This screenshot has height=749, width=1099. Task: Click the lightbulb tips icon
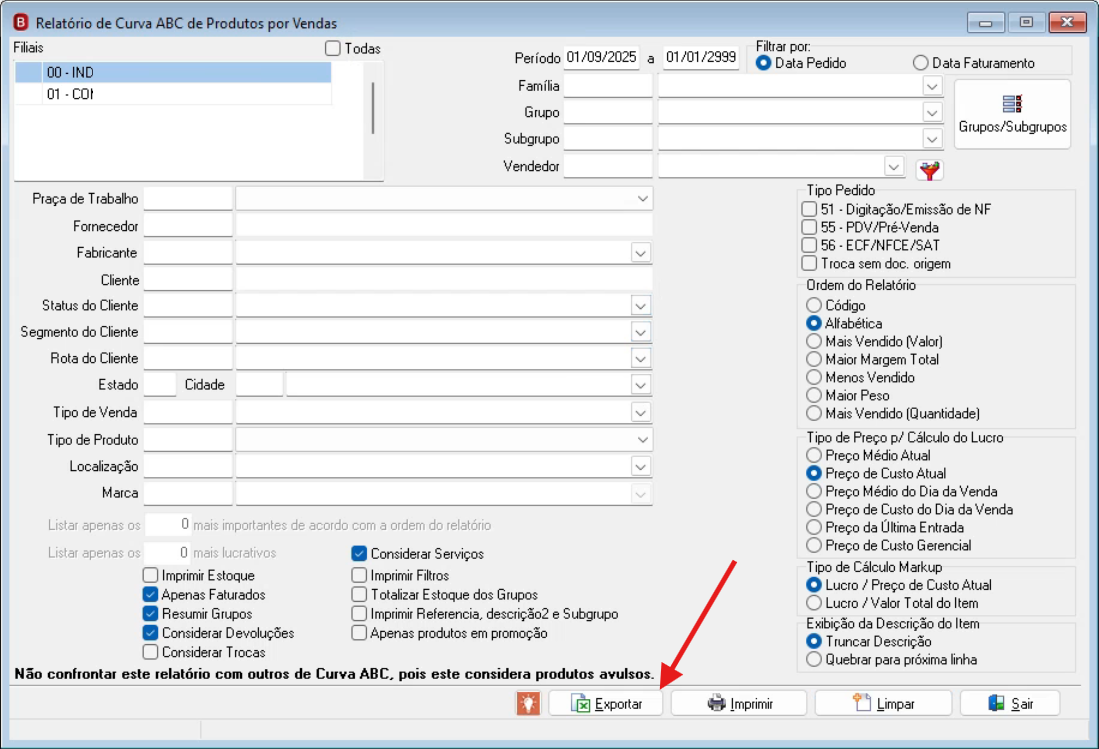tap(528, 703)
